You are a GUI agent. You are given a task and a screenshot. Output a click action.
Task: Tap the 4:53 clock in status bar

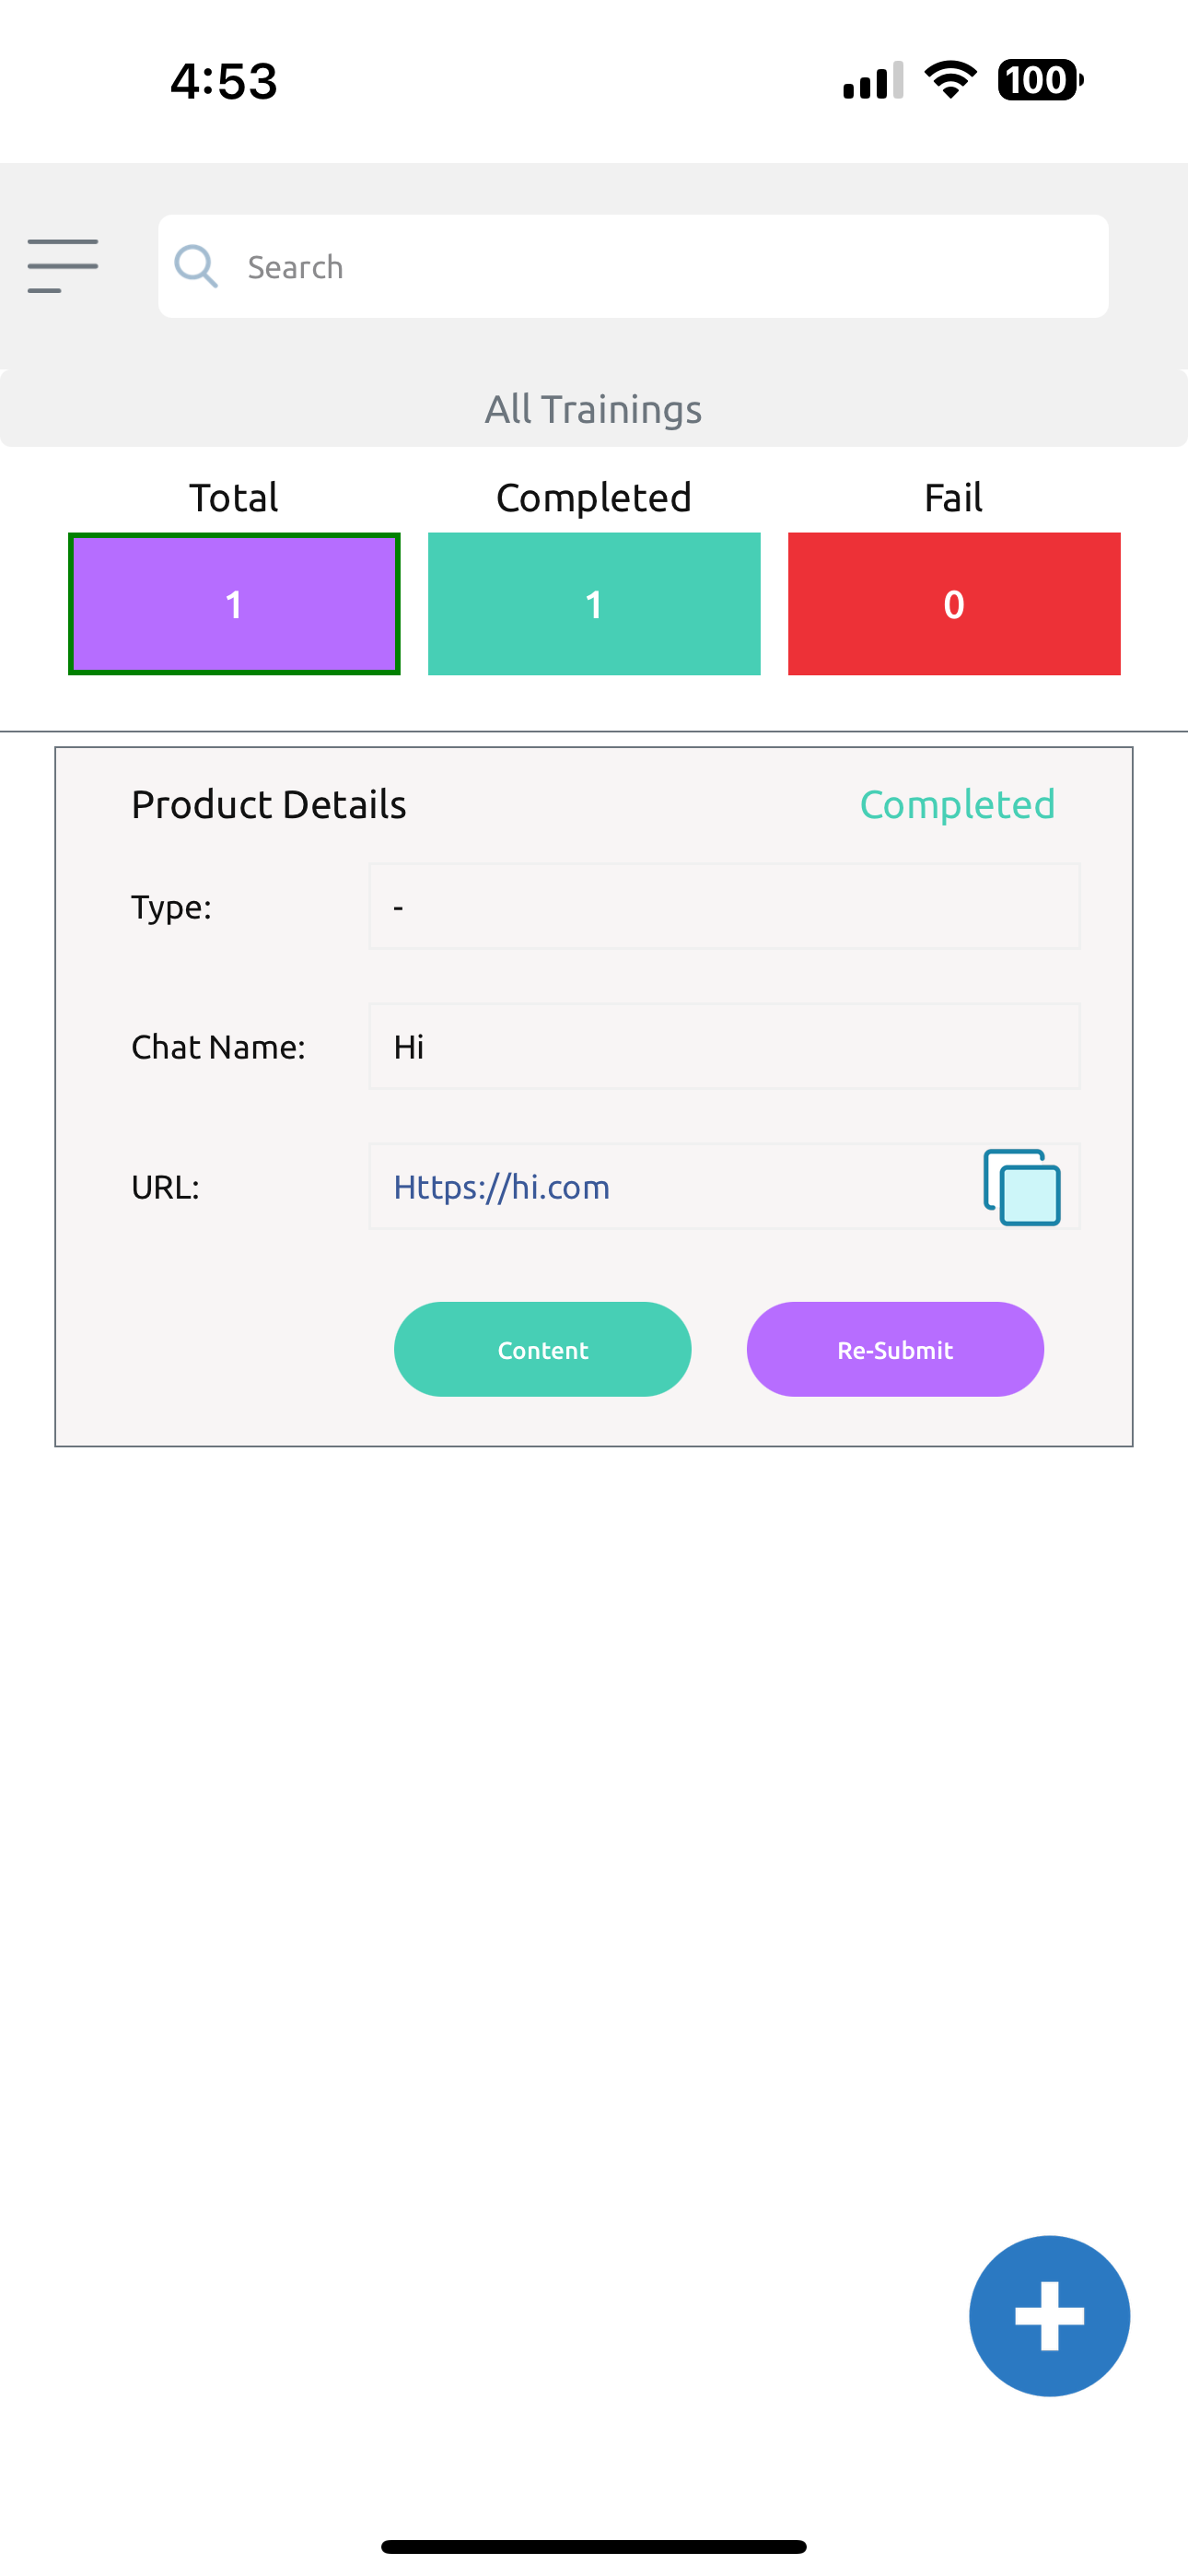click(224, 81)
